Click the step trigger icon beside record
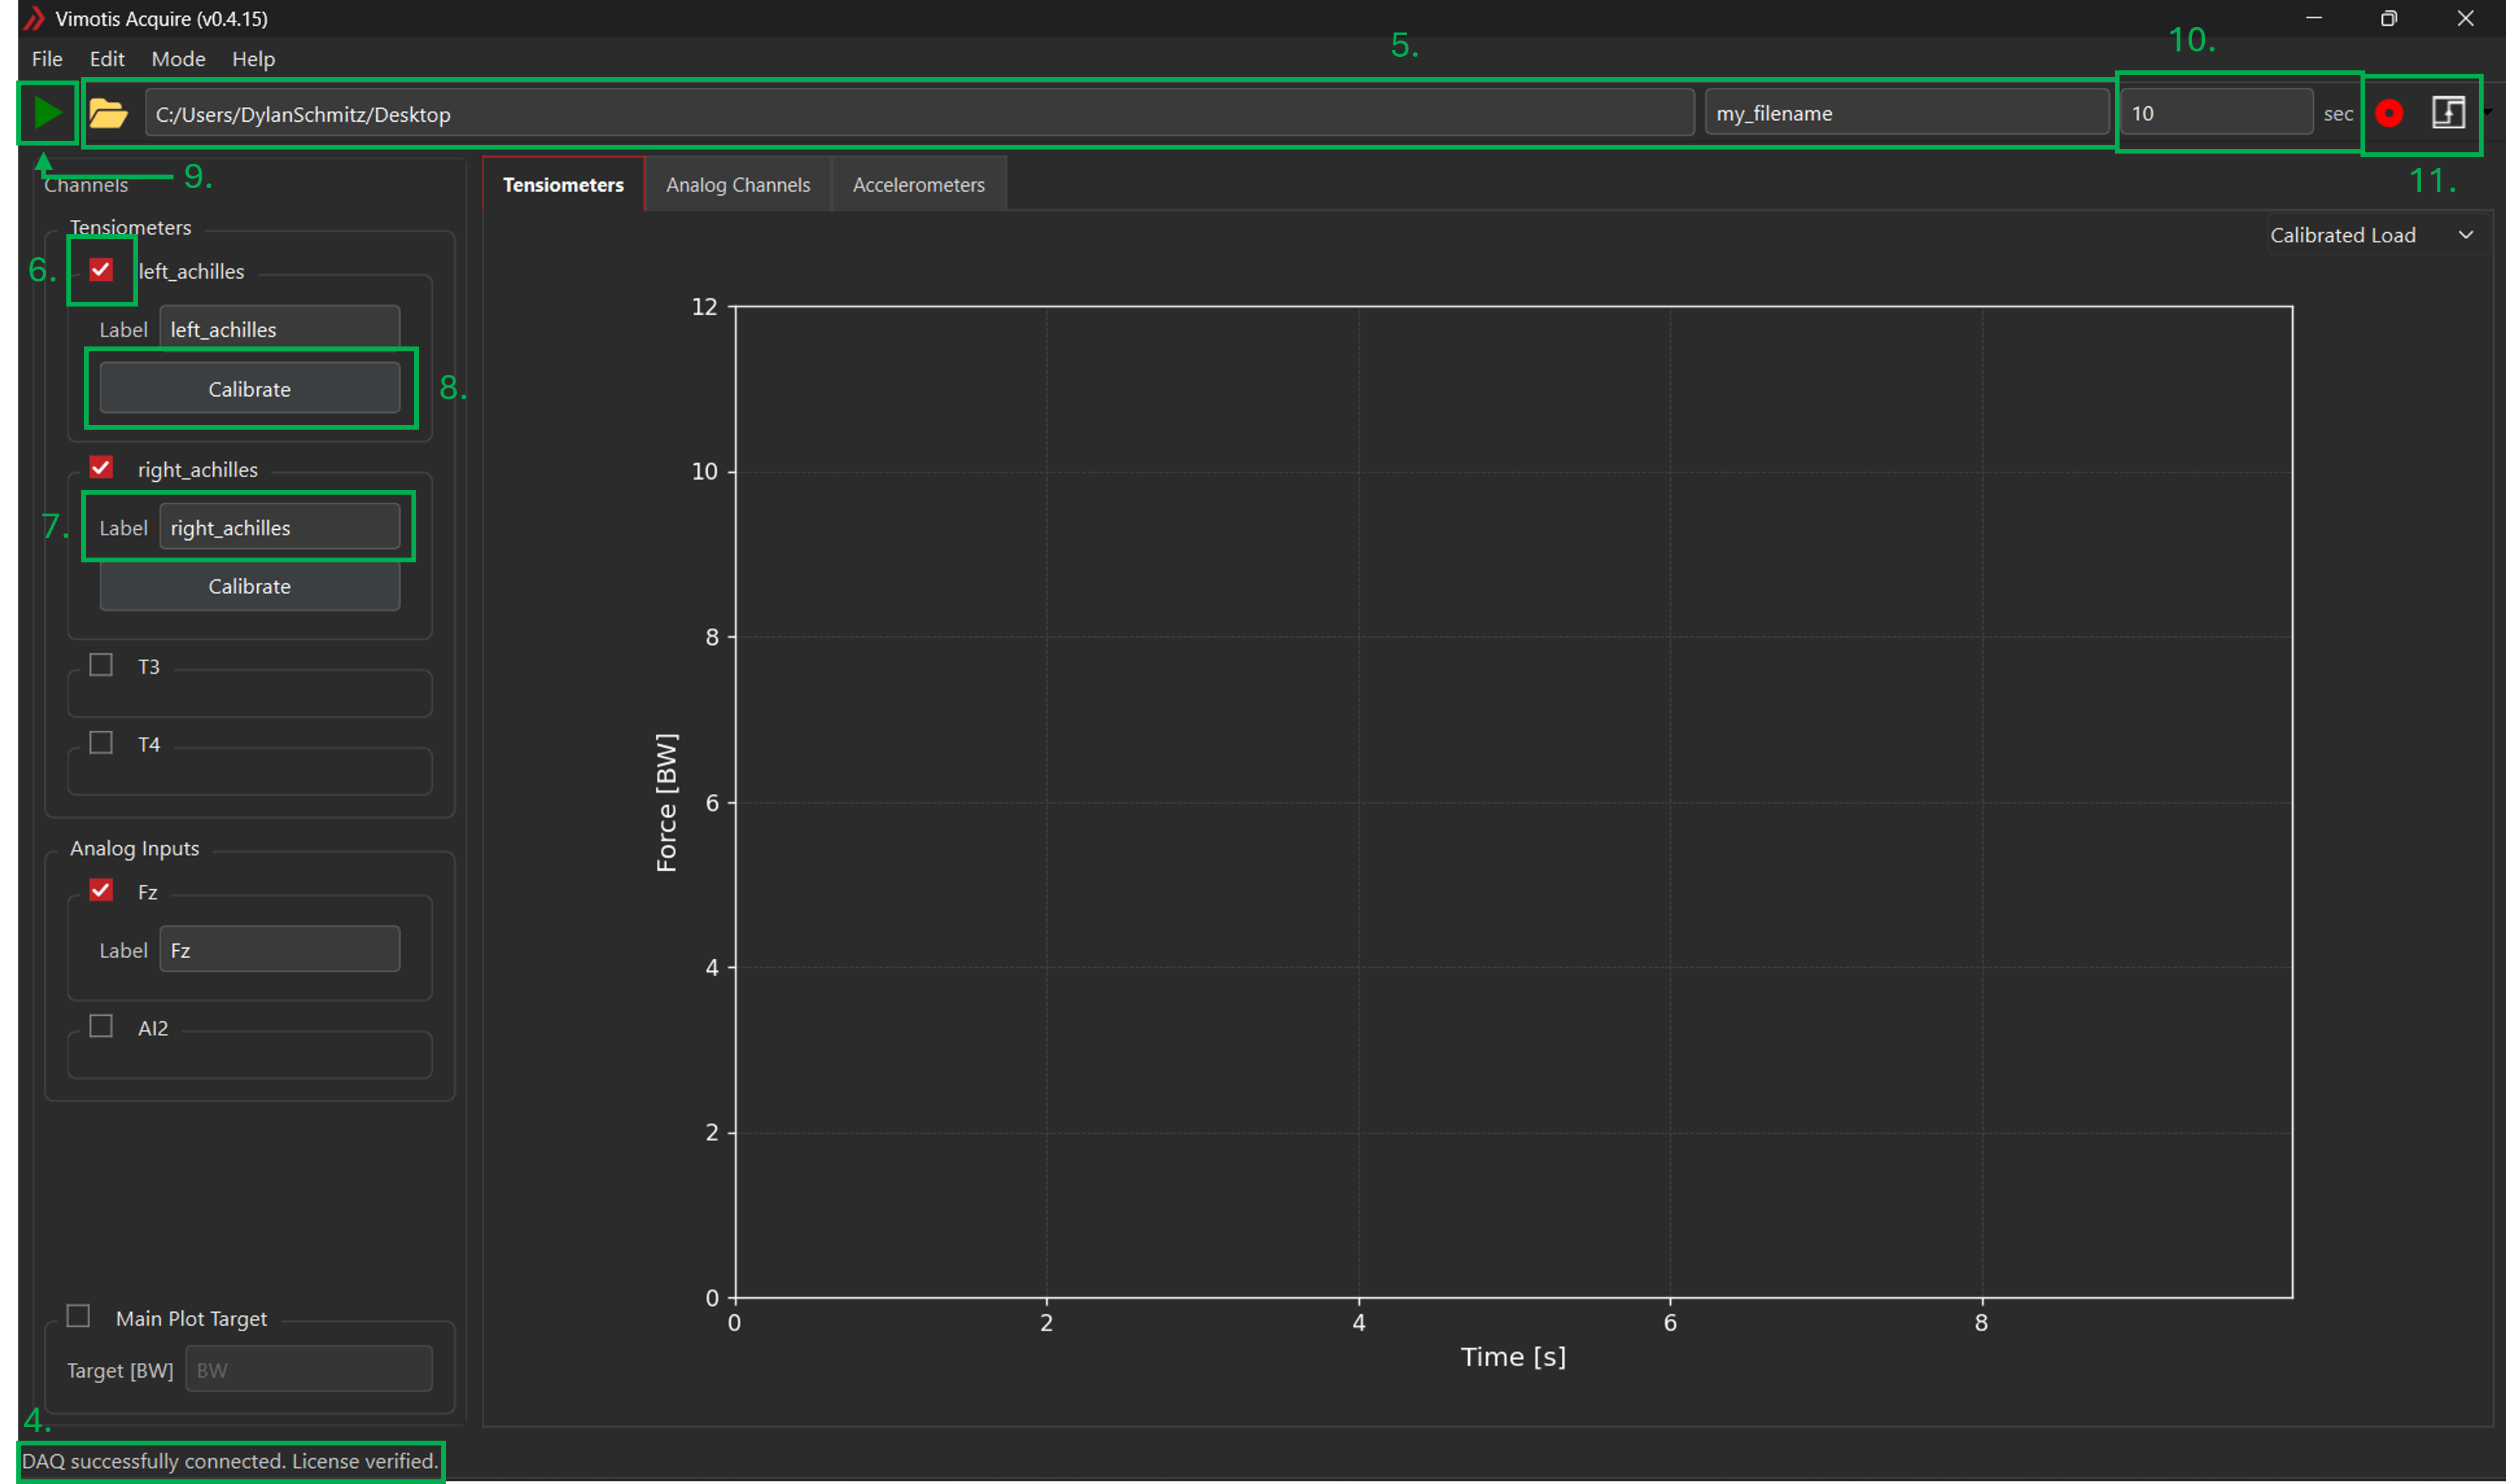Image resolution: width=2506 pixels, height=1484 pixels. [2448, 113]
